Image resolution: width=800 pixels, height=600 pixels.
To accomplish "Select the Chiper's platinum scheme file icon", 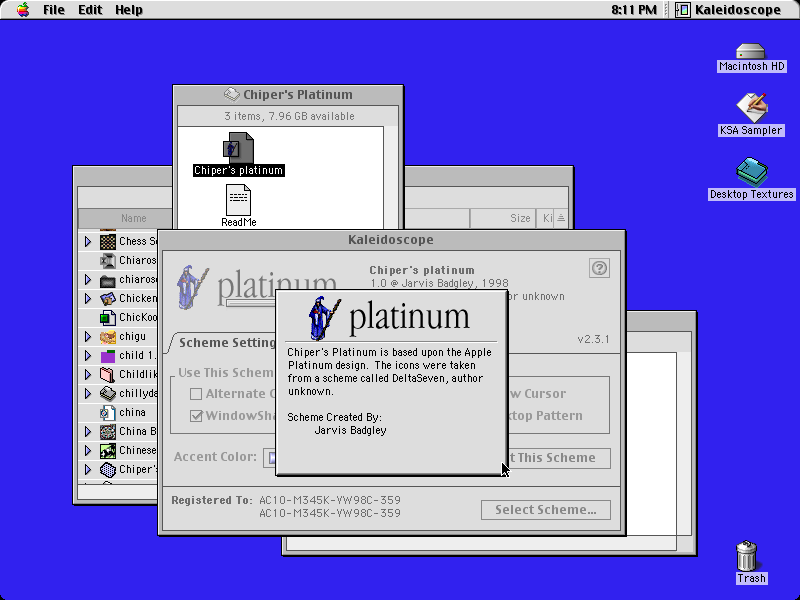I will tap(238, 147).
